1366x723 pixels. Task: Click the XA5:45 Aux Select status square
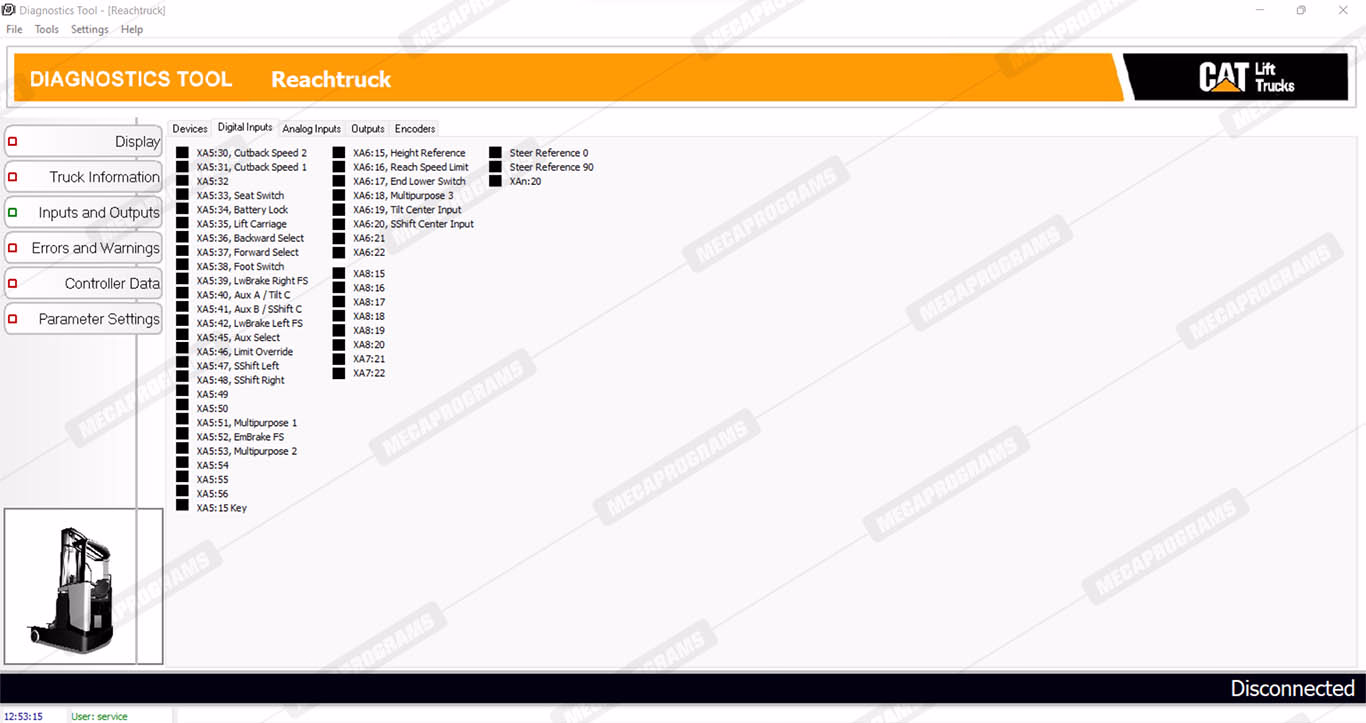click(x=182, y=337)
